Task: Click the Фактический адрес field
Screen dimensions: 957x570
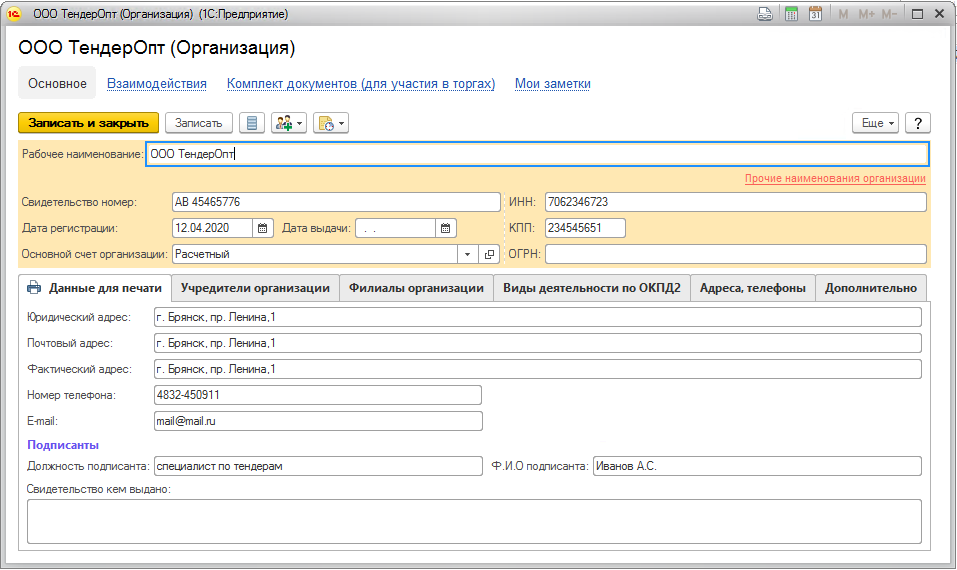Action: click(538, 369)
